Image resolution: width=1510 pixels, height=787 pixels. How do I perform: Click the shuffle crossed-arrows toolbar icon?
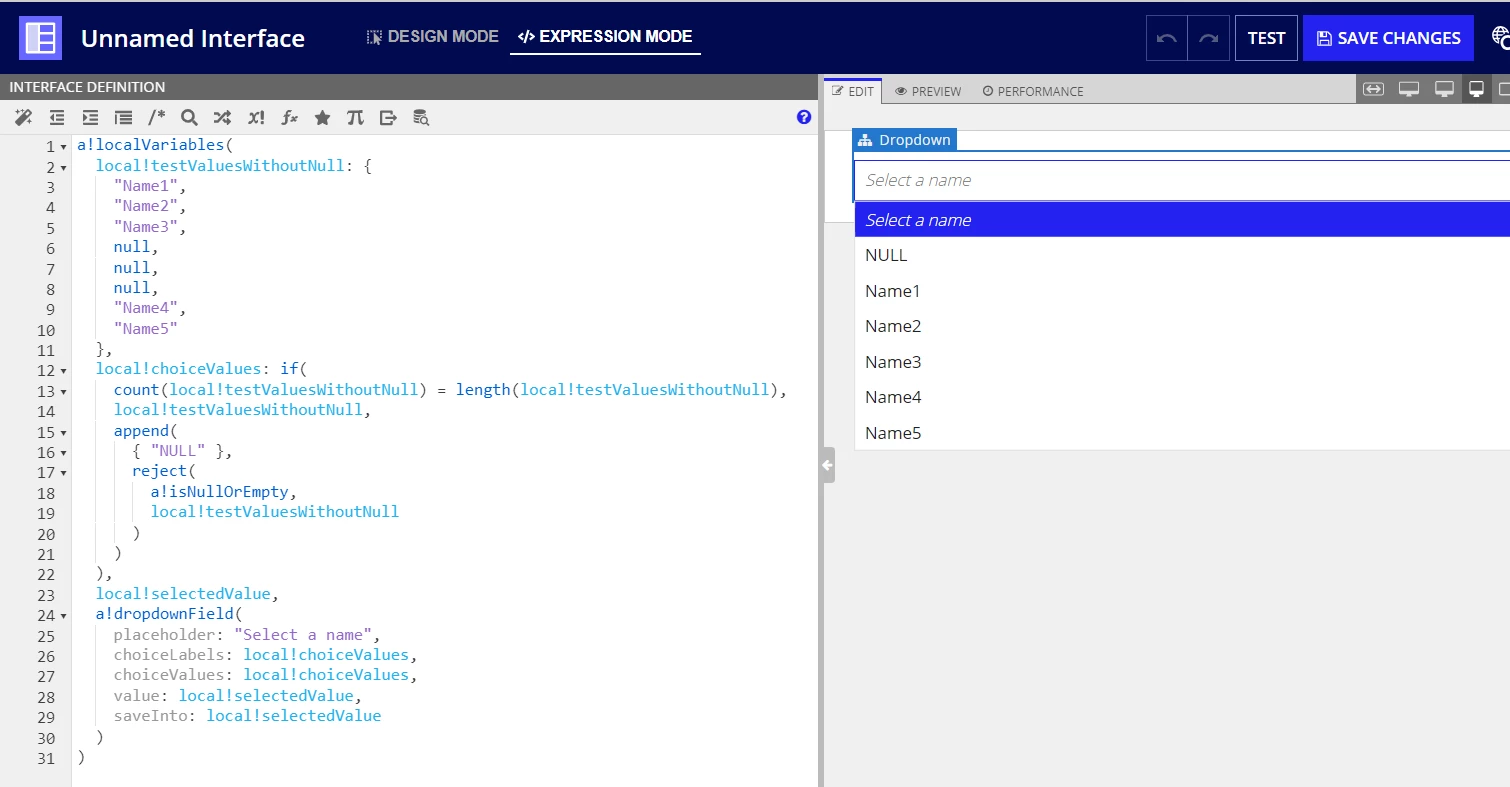click(222, 118)
